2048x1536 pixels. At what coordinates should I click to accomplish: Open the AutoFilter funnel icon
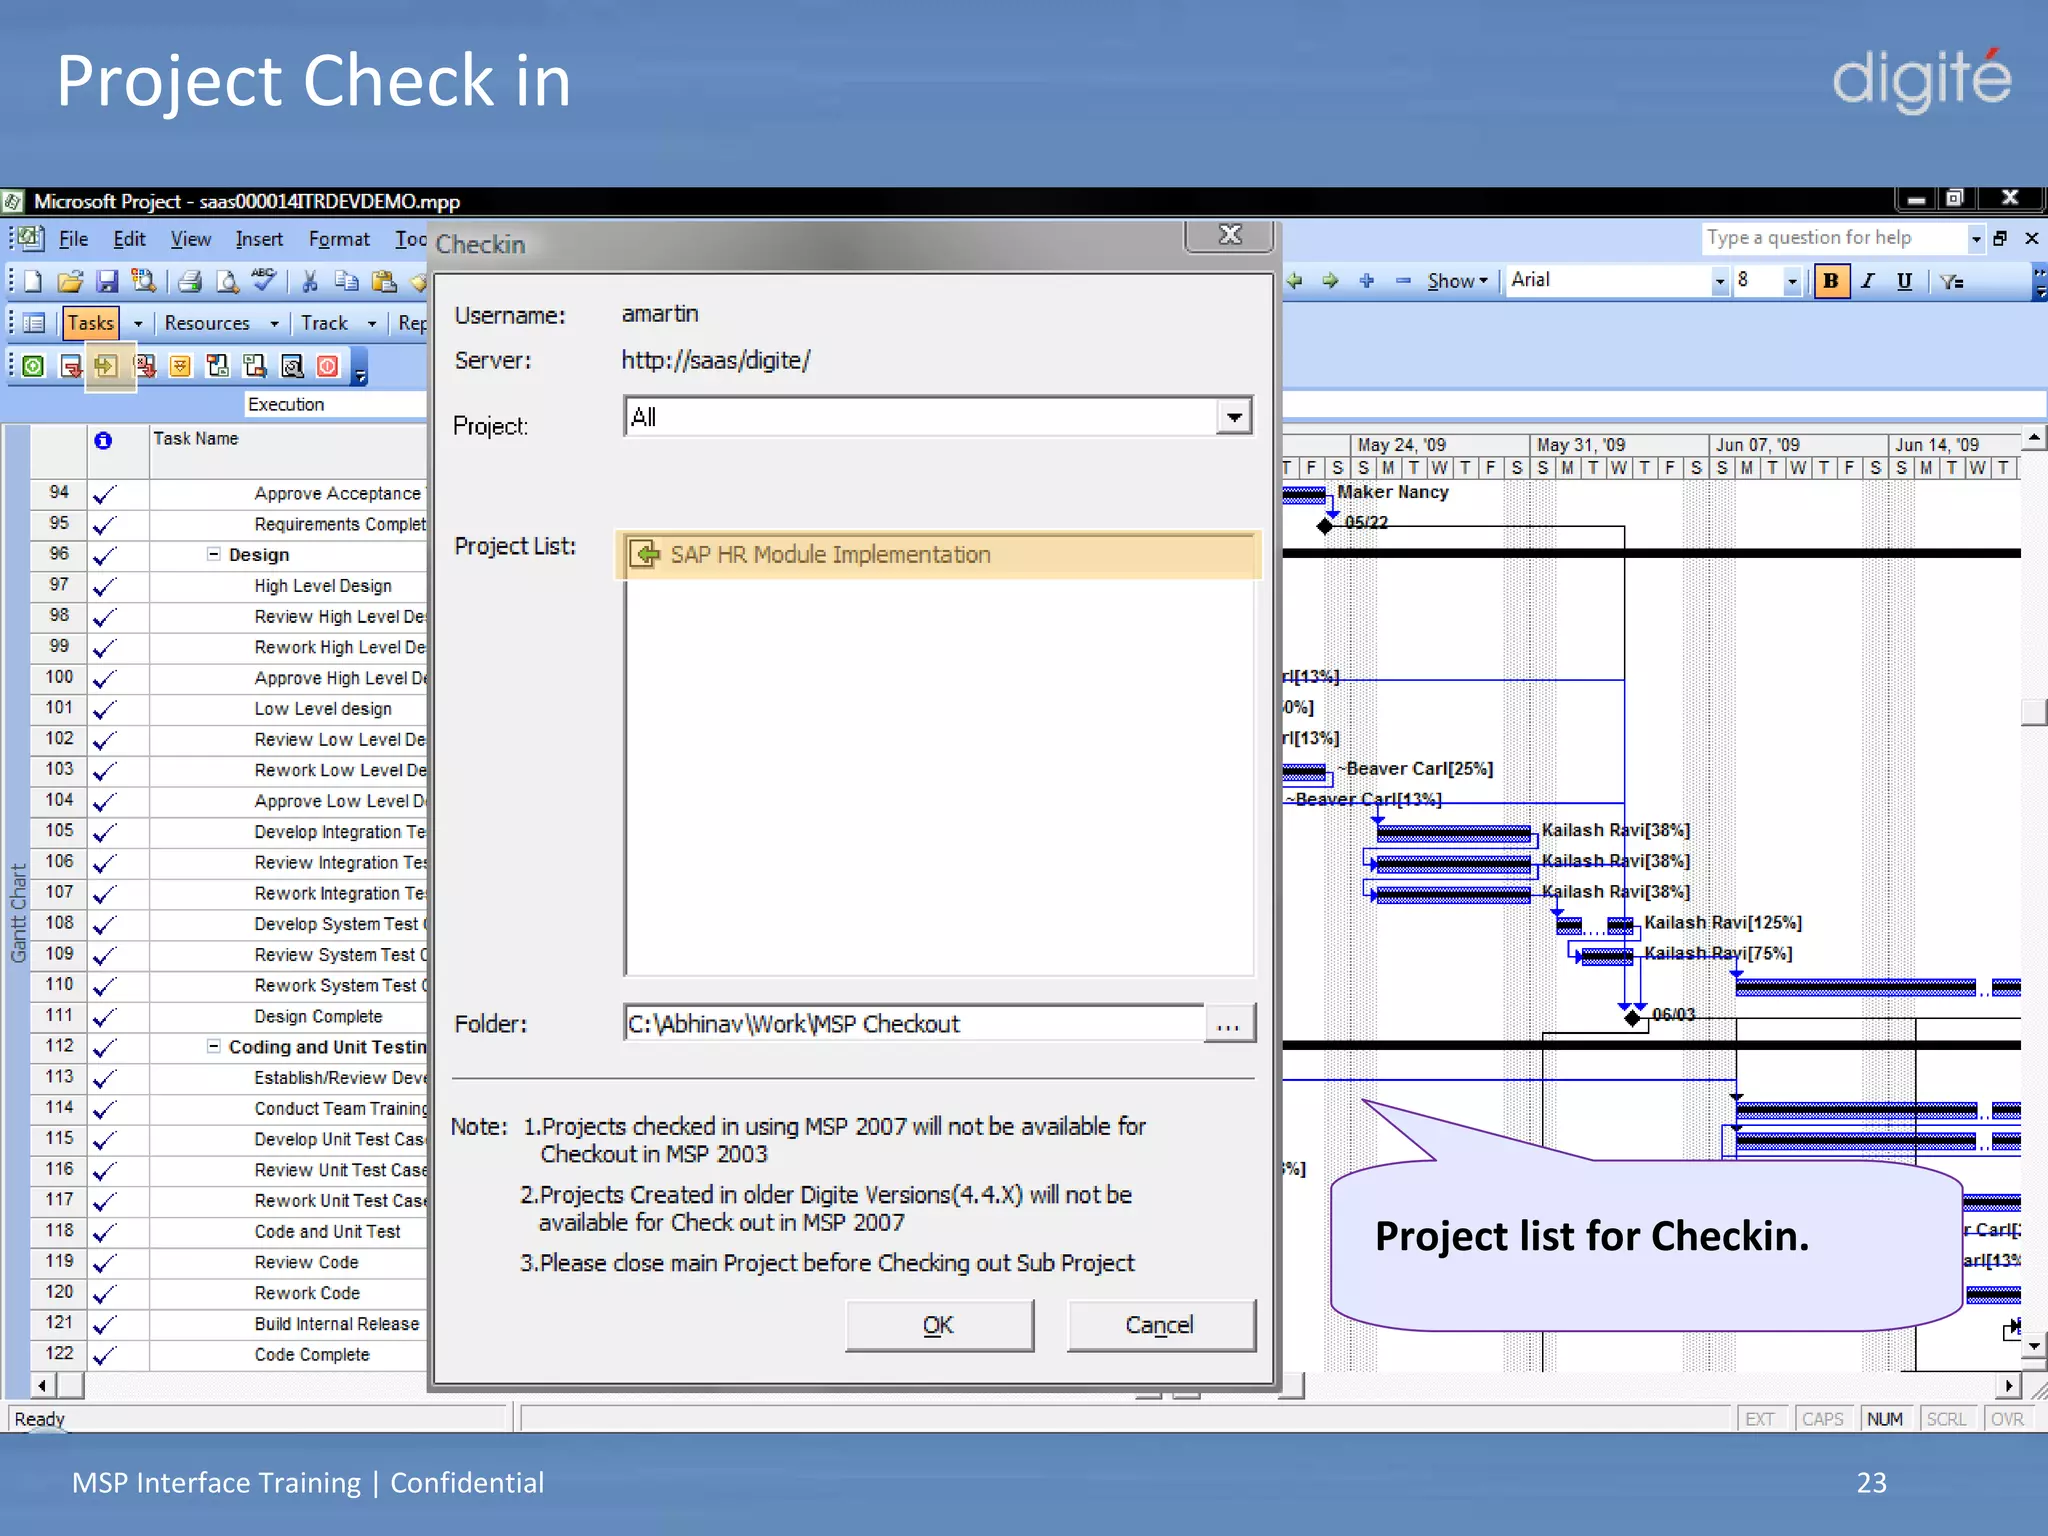point(1951,281)
